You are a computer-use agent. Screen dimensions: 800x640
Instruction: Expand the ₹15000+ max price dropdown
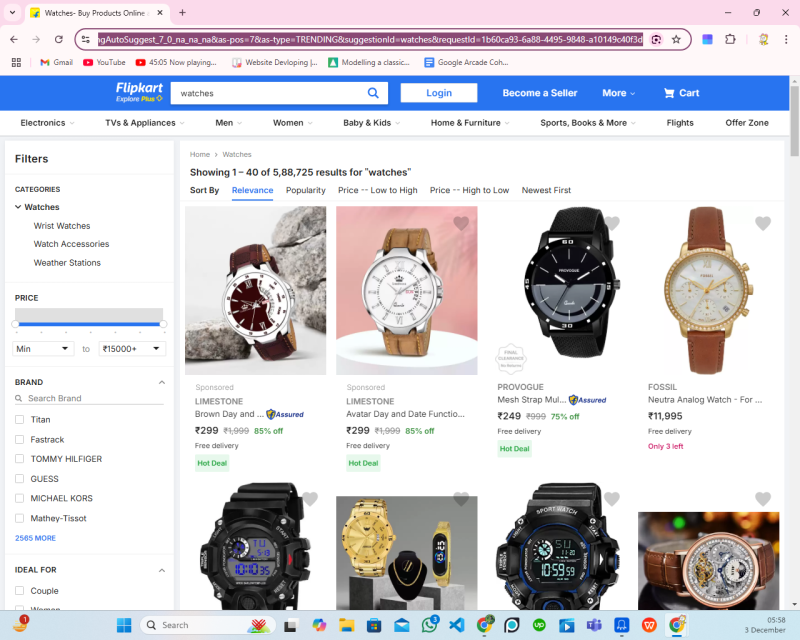pyautogui.click(x=132, y=349)
